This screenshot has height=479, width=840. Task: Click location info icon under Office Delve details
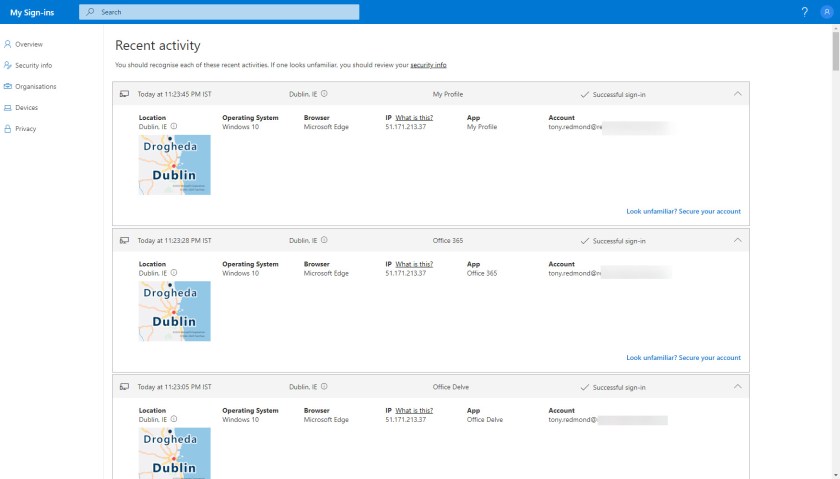click(x=174, y=419)
